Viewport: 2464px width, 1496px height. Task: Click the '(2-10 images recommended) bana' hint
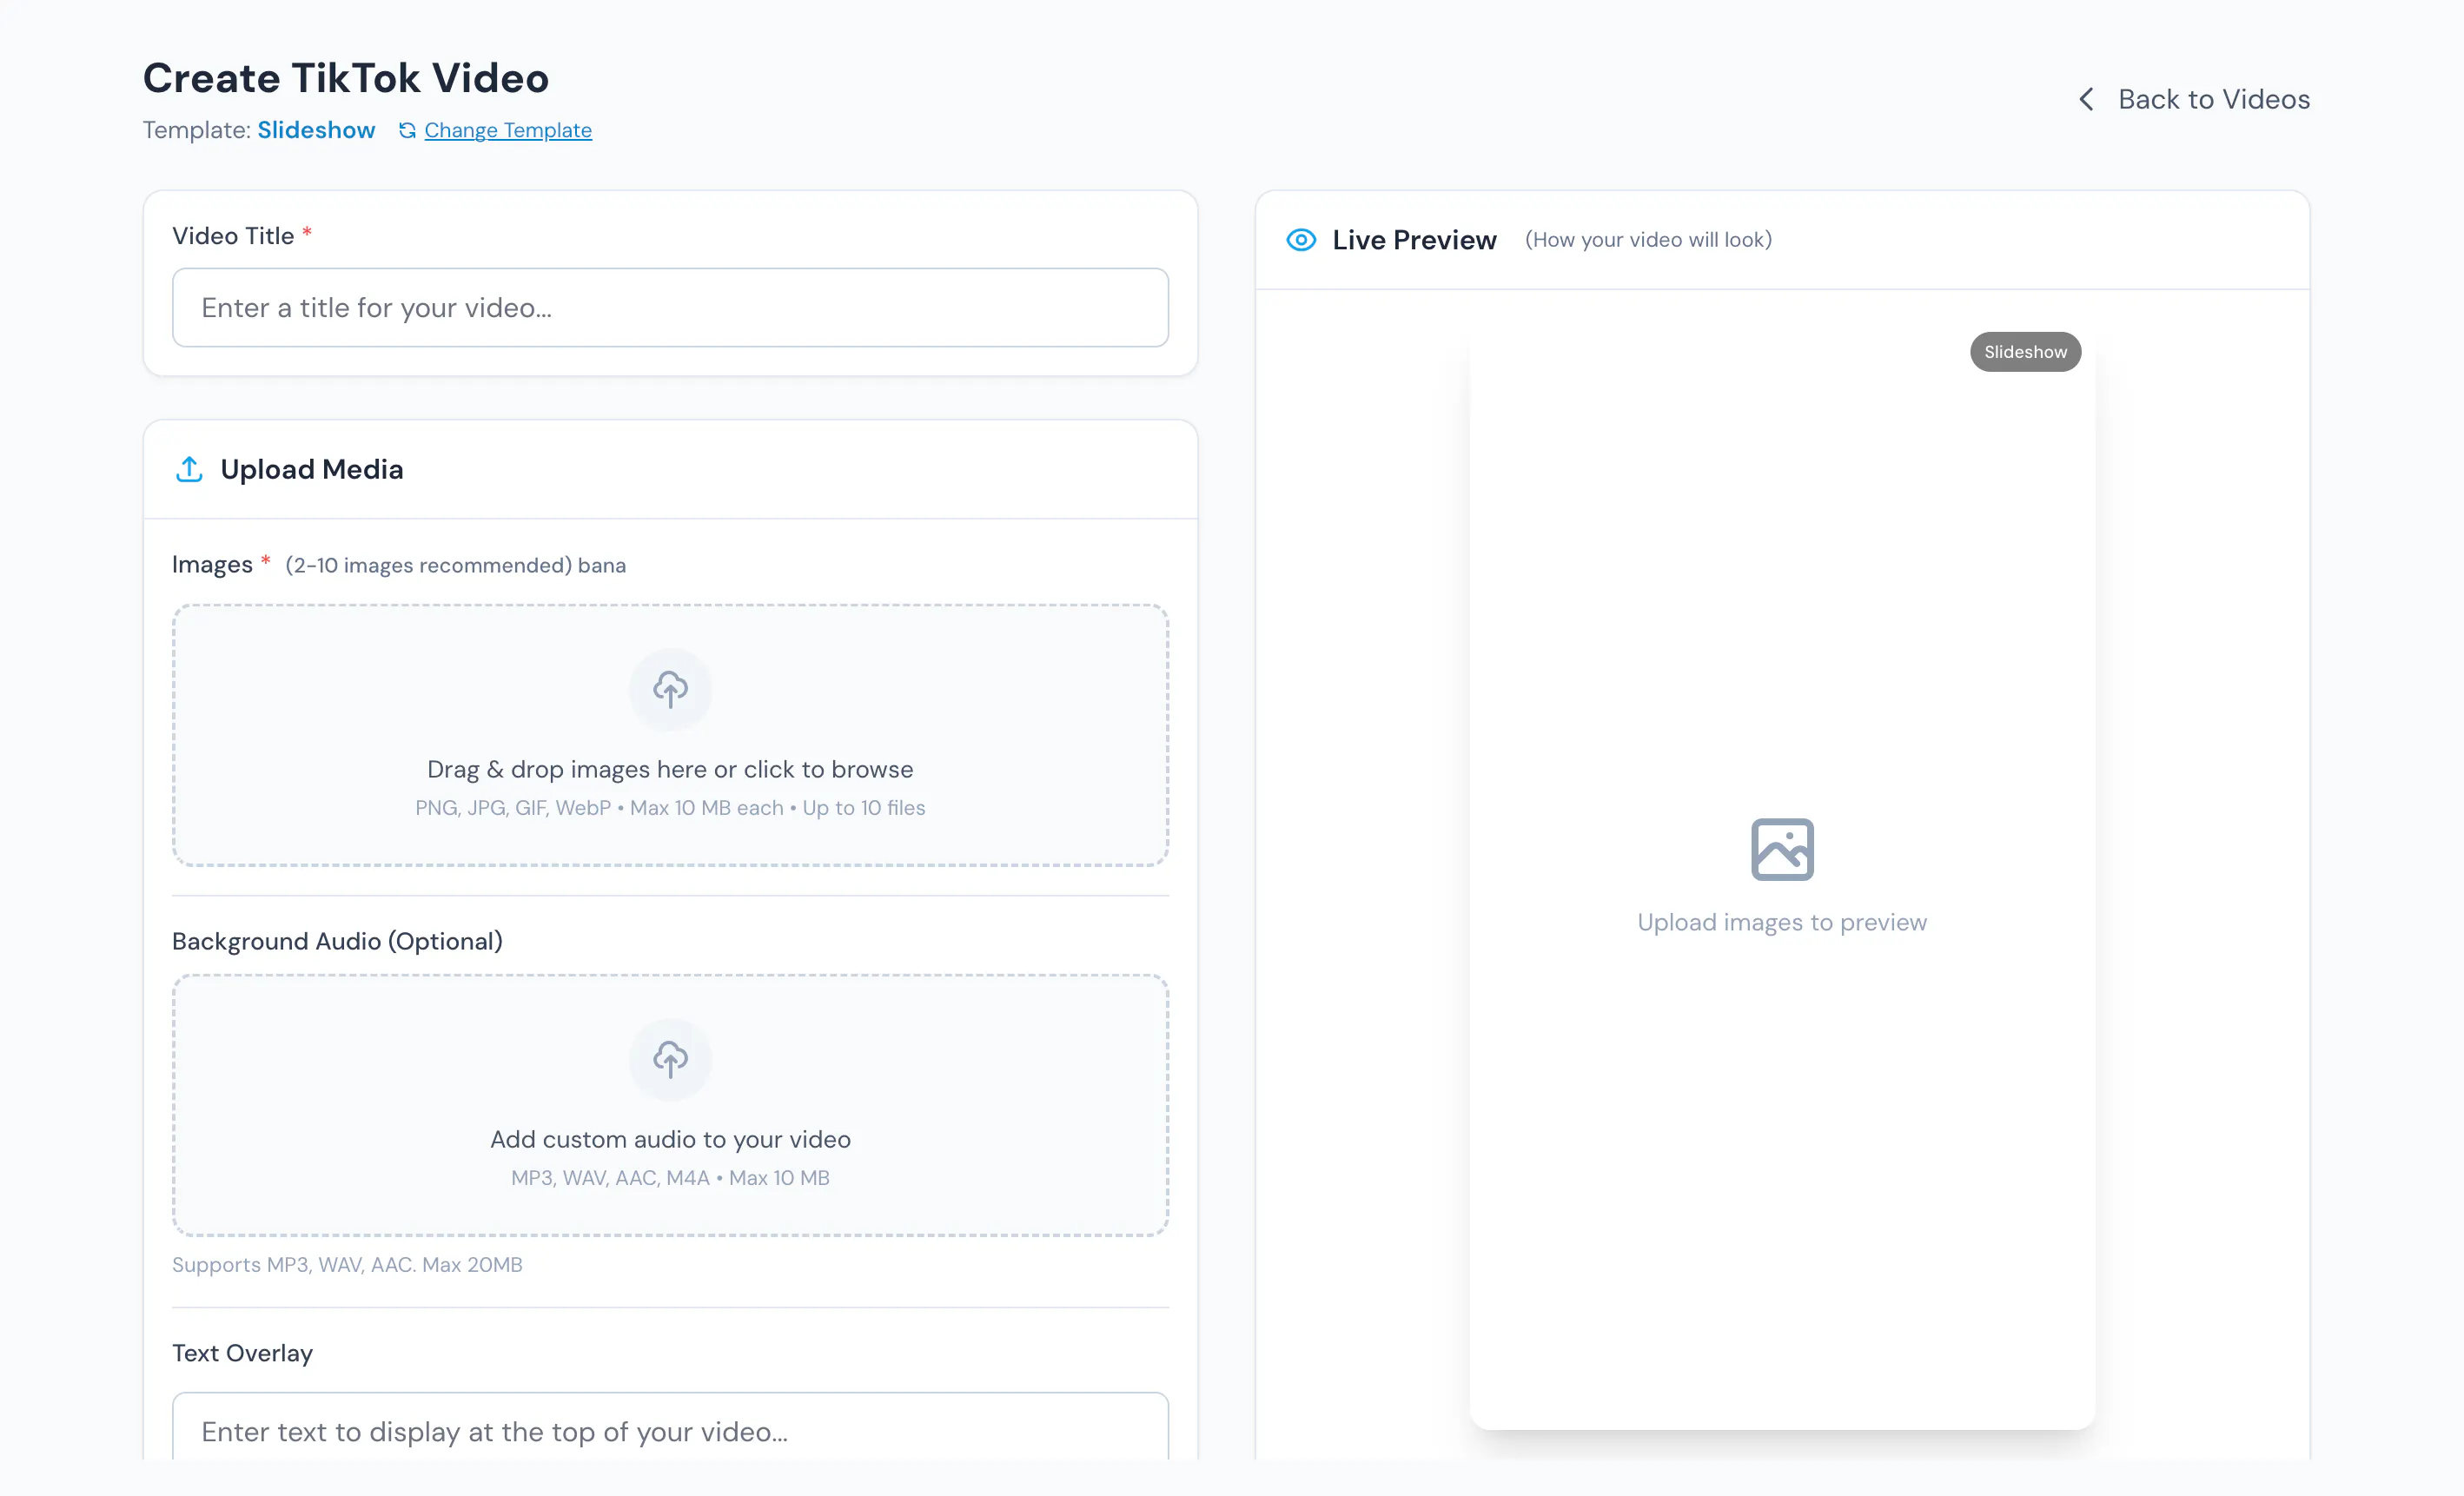coord(455,565)
